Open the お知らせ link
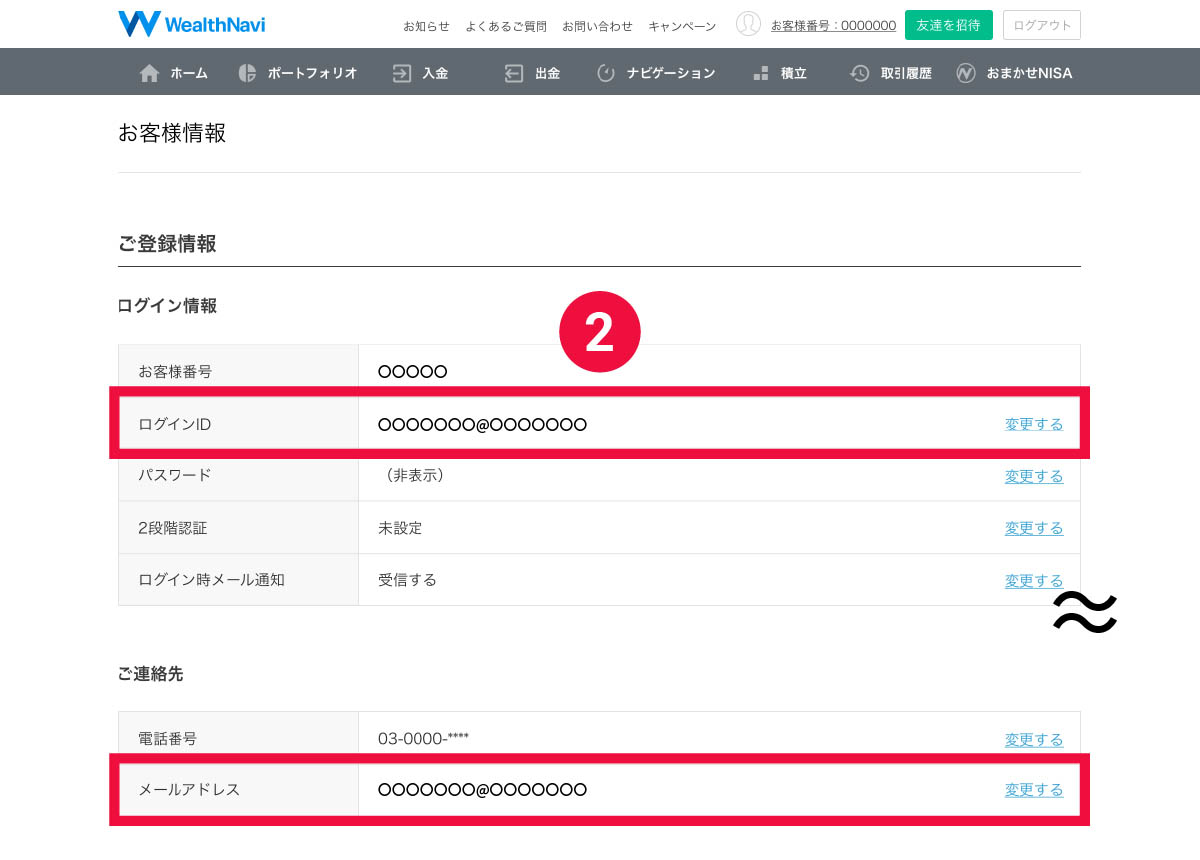The width and height of the screenshot is (1200, 860). coord(426,26)
